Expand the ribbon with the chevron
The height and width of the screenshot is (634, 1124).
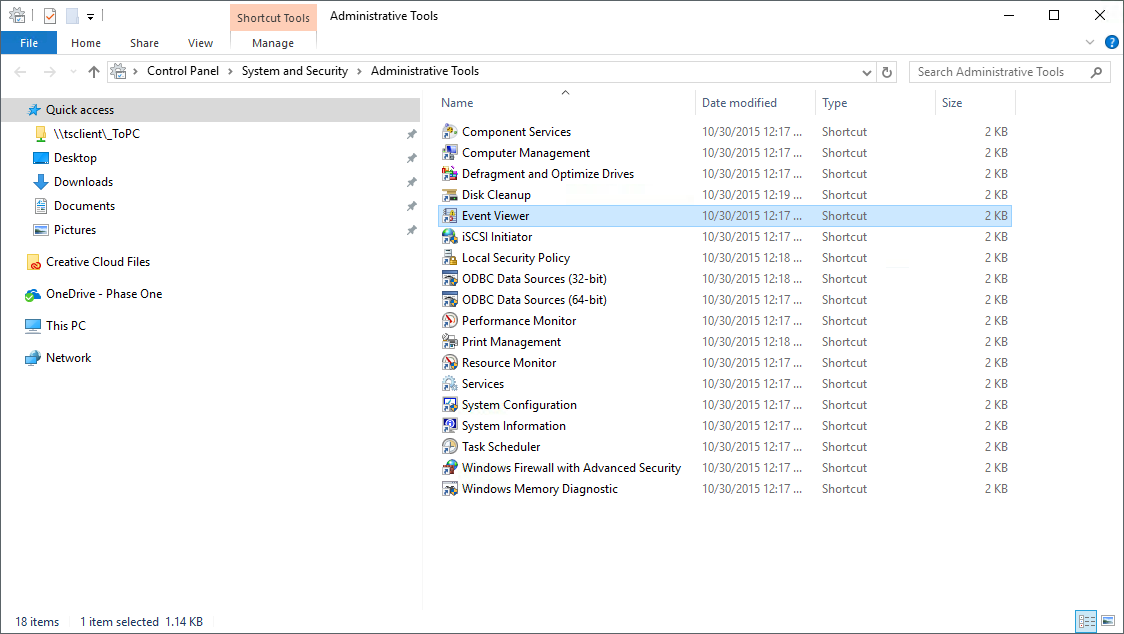pos(1090,42)
